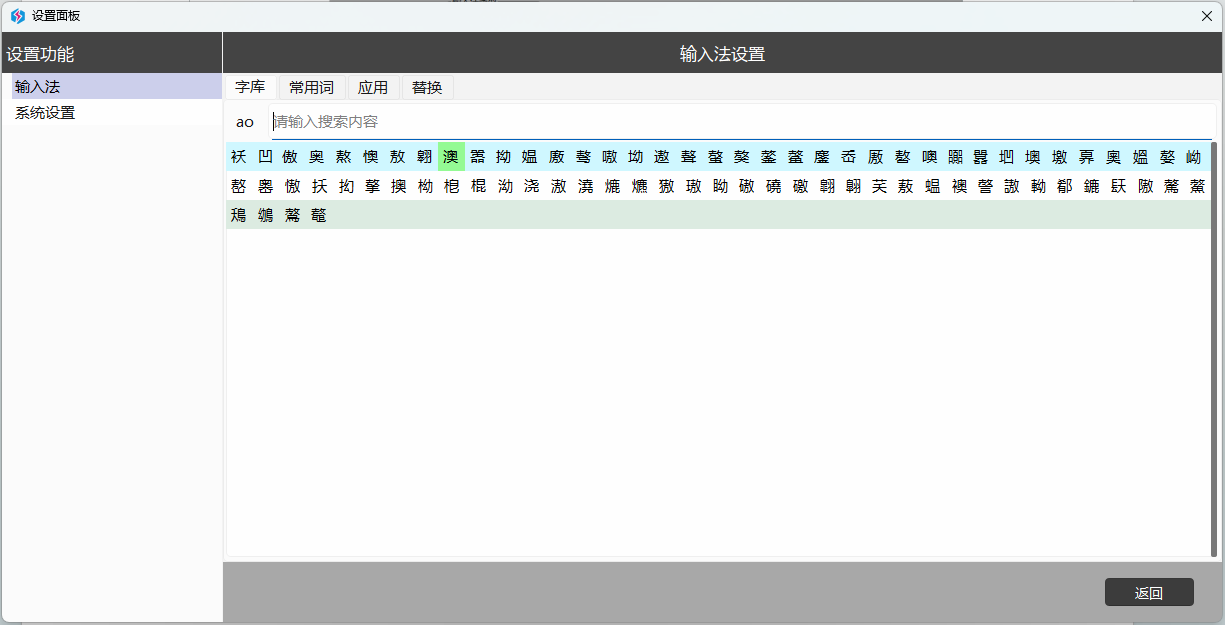This screenshot has width=1225, height=625.
Task: Select the character 翱 in first row
Action: (424, 157)
